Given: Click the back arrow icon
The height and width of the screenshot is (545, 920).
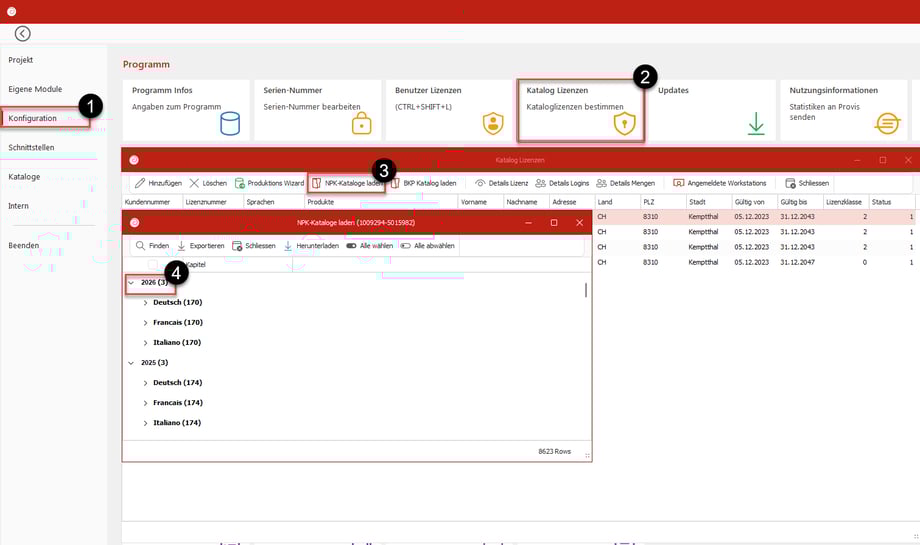Looking at the screenshot, I should [x=22, y=34].
